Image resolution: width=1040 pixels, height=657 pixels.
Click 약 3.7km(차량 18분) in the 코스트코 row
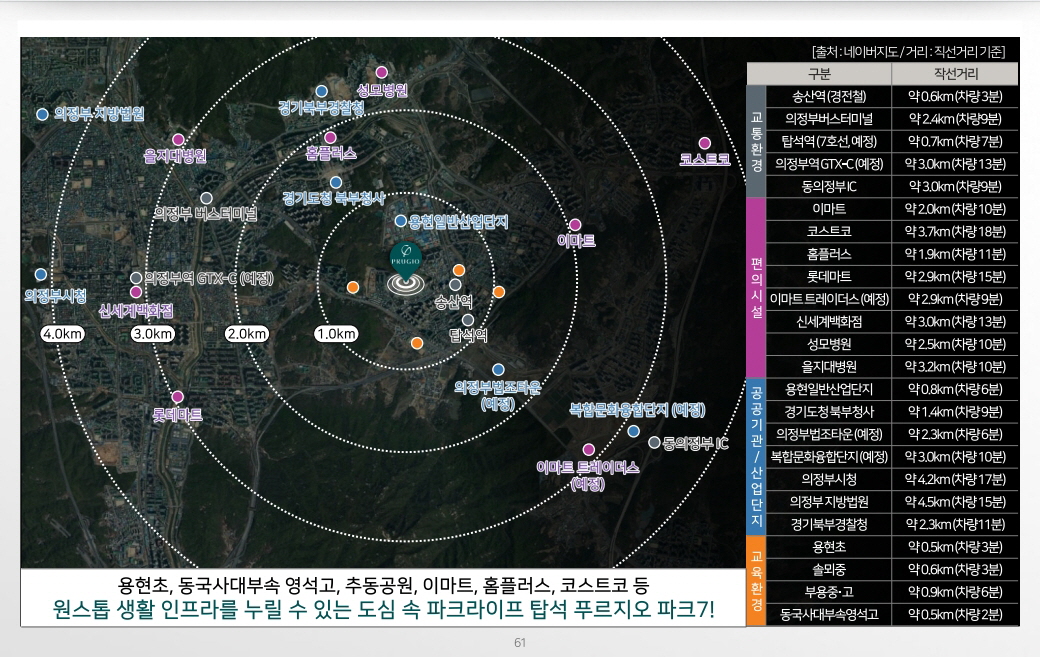point(955,231)
